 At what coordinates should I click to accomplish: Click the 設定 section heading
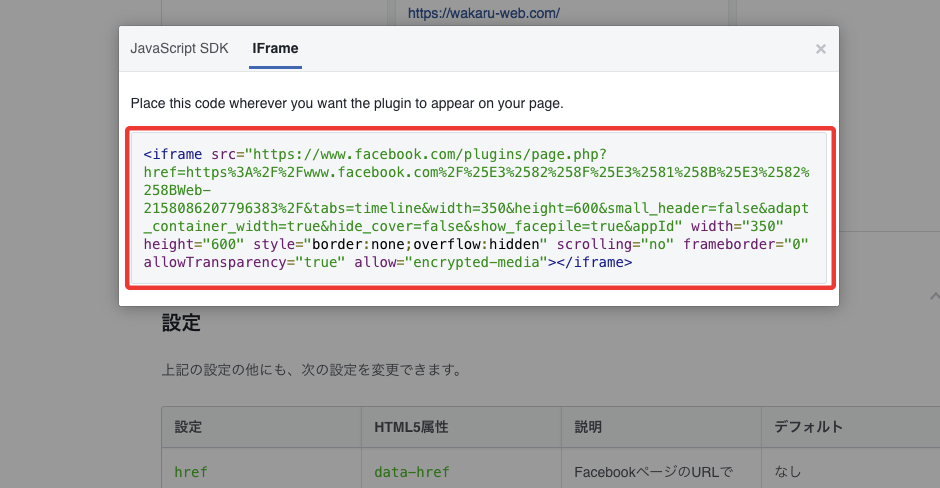coord(181,323)
